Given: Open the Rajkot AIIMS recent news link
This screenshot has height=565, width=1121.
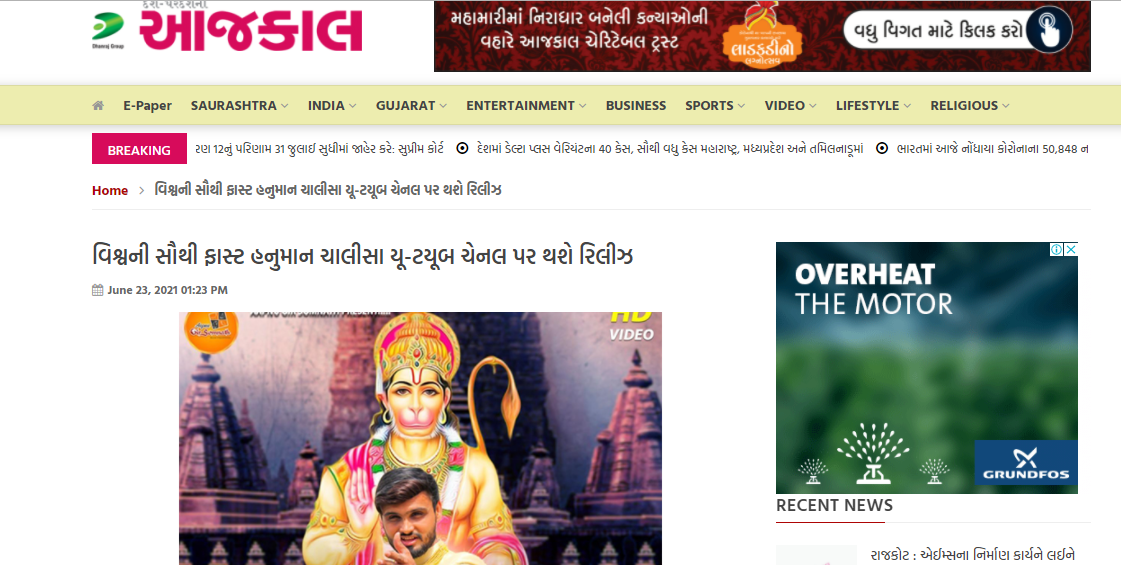Looking at the screenshot, I should 974,555.
